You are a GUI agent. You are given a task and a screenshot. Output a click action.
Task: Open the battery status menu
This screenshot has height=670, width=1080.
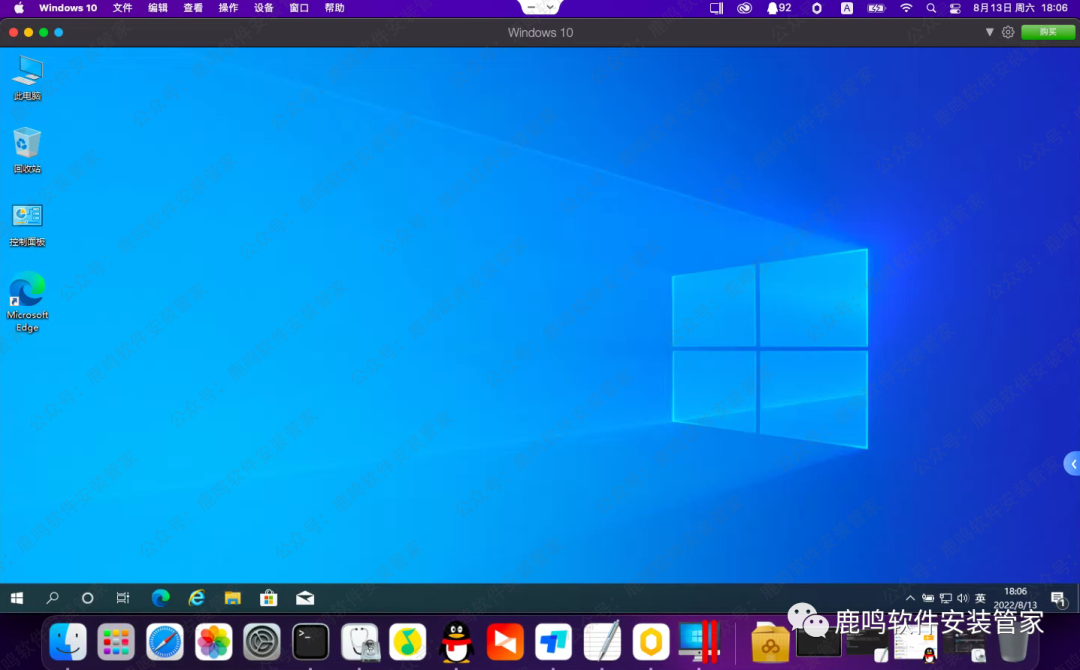876,8
